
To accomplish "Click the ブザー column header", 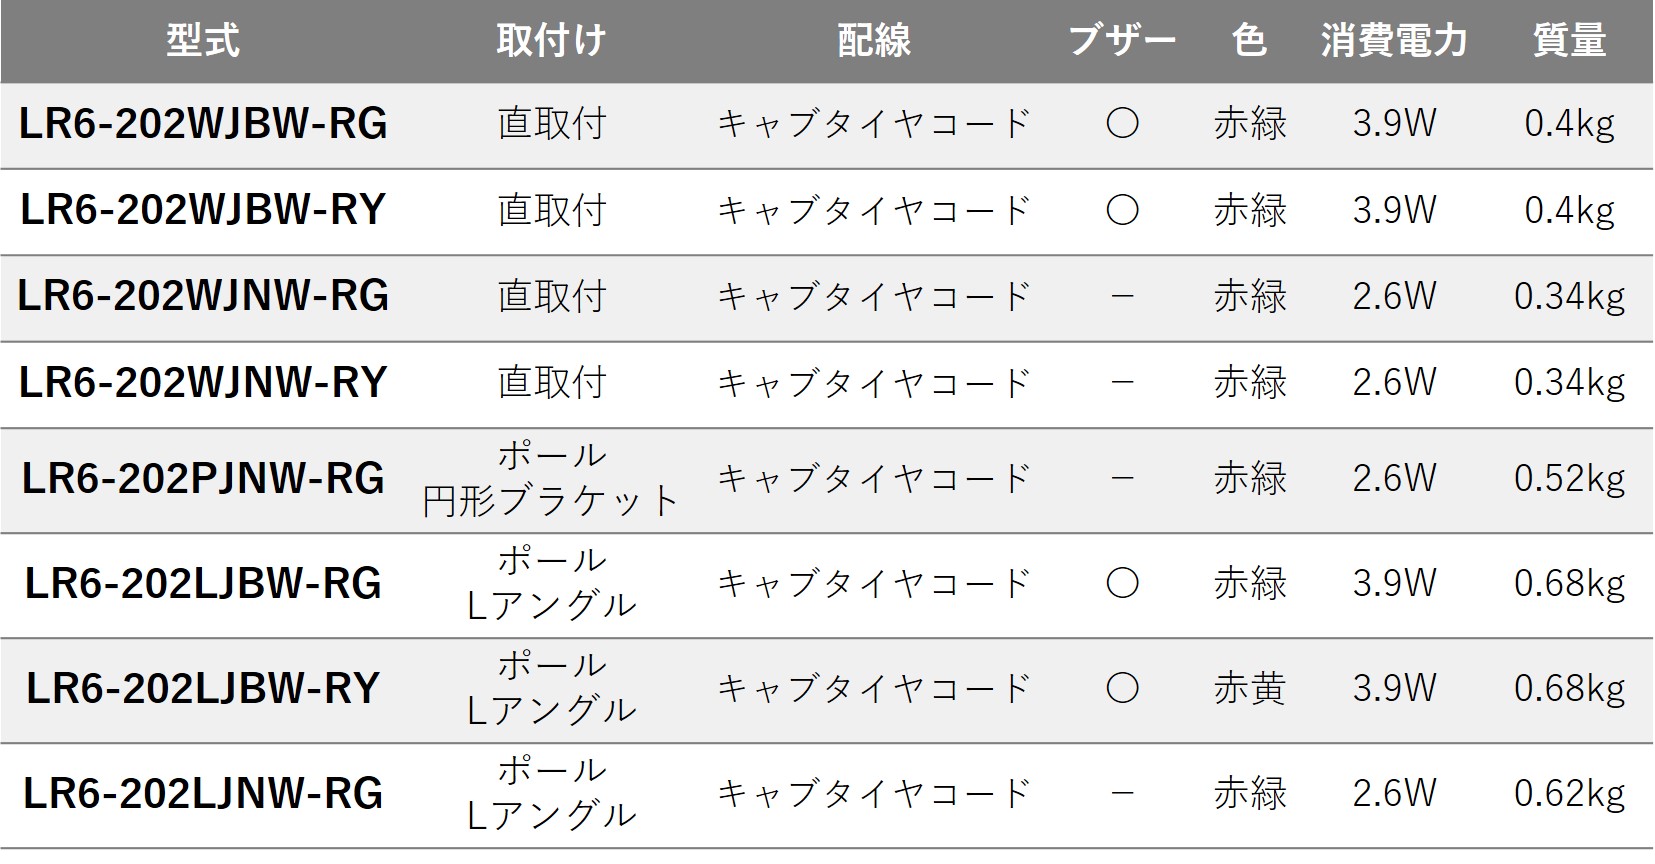I will pos(1122,41).
